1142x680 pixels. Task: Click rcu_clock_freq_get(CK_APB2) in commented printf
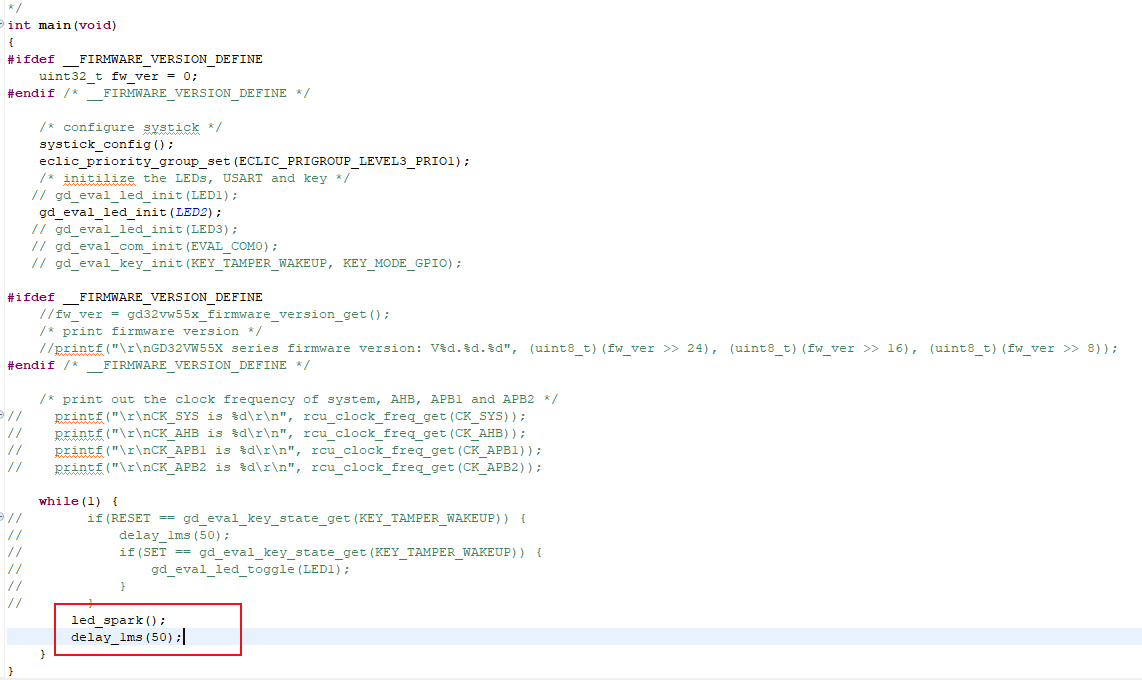tap(425, 467)
